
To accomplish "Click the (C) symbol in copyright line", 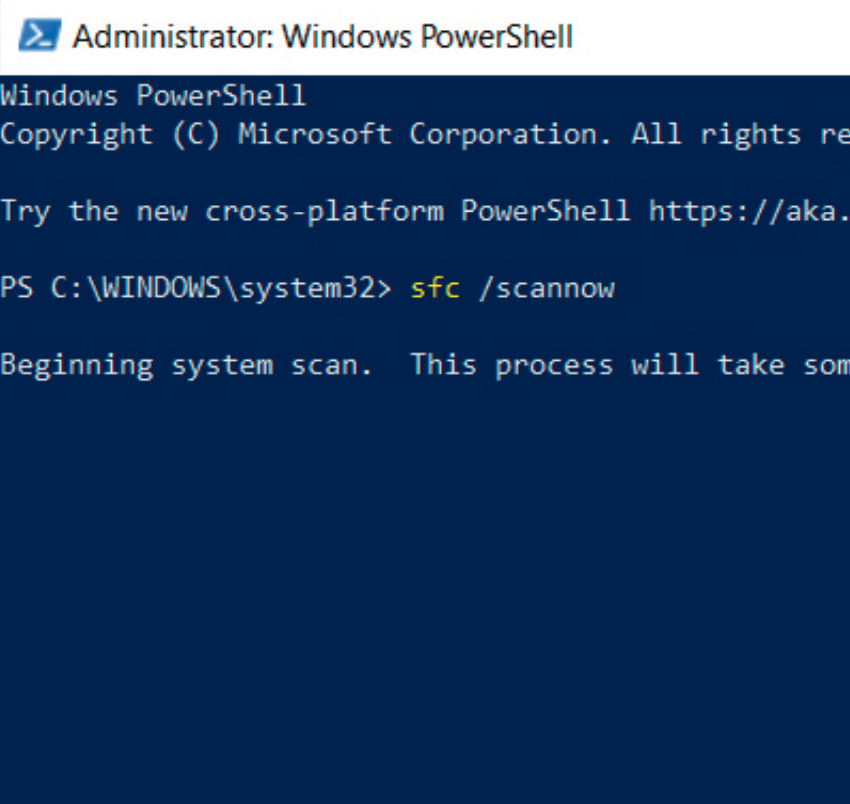I will [196, 134].
